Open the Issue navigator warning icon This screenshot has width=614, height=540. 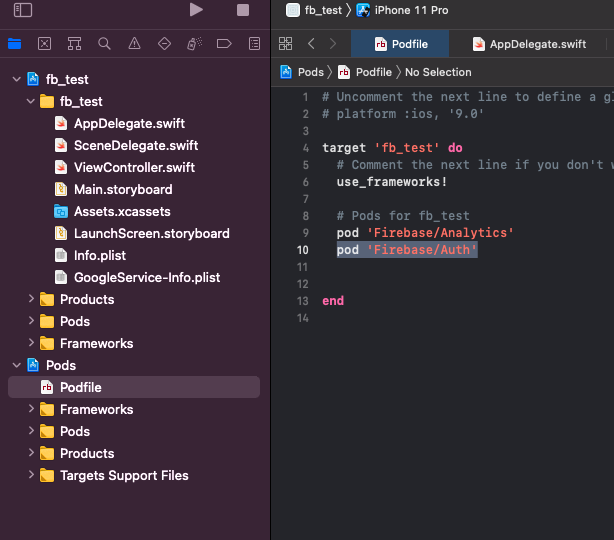click(134, 43)
